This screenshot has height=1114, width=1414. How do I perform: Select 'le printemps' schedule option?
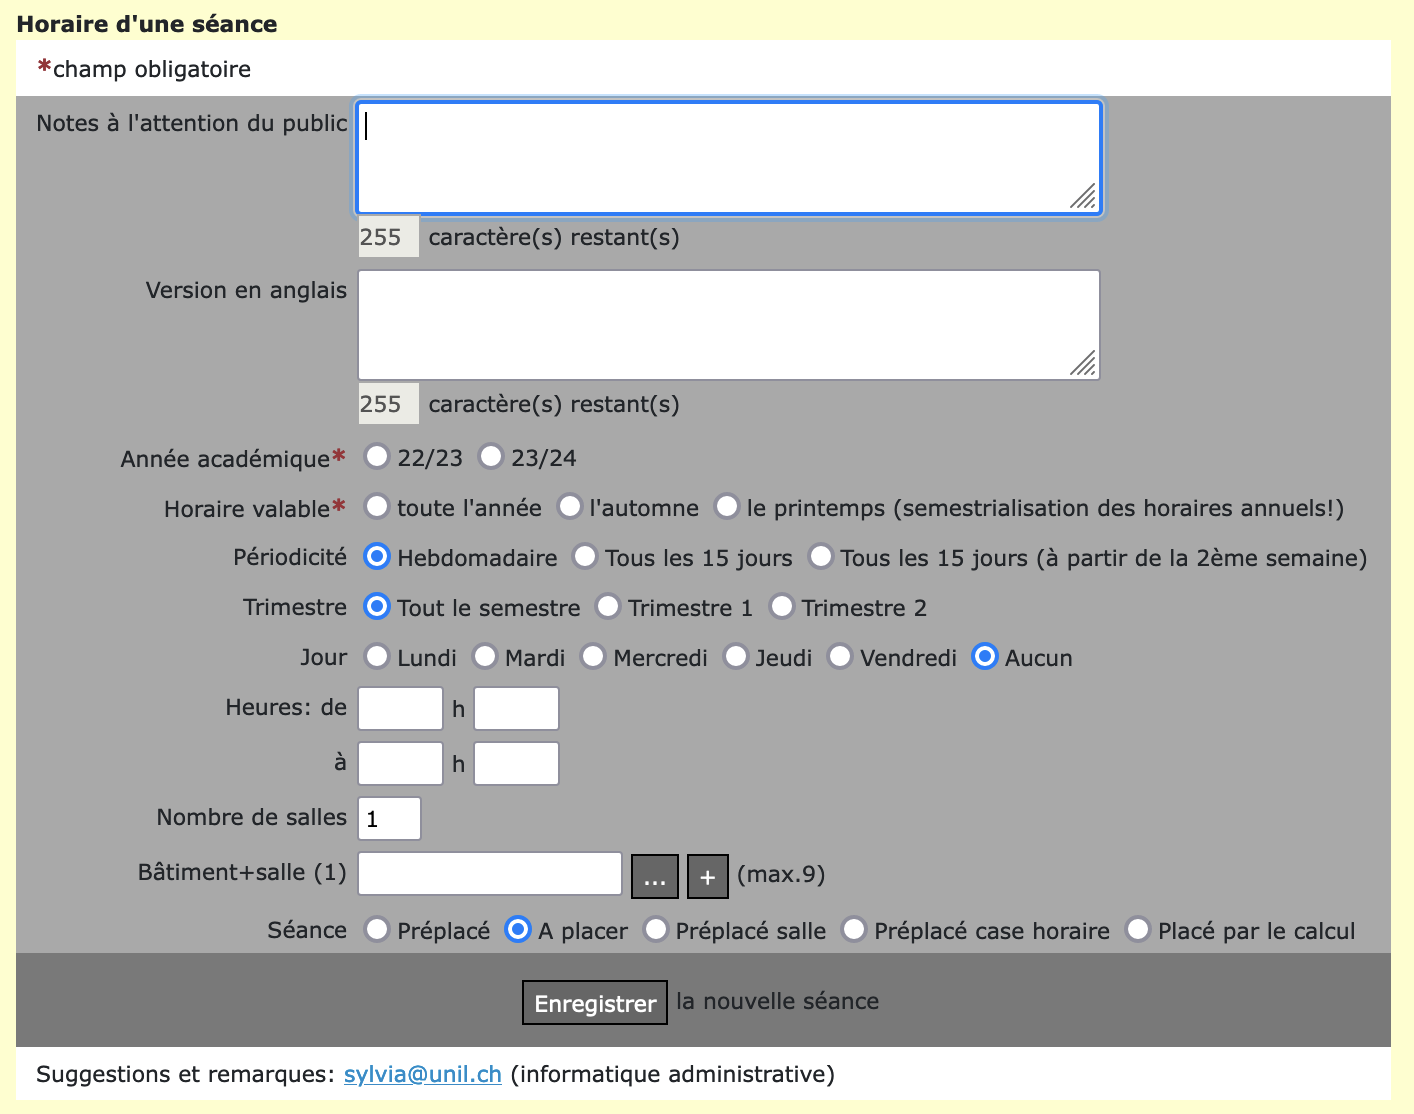(x=727, y=507)
